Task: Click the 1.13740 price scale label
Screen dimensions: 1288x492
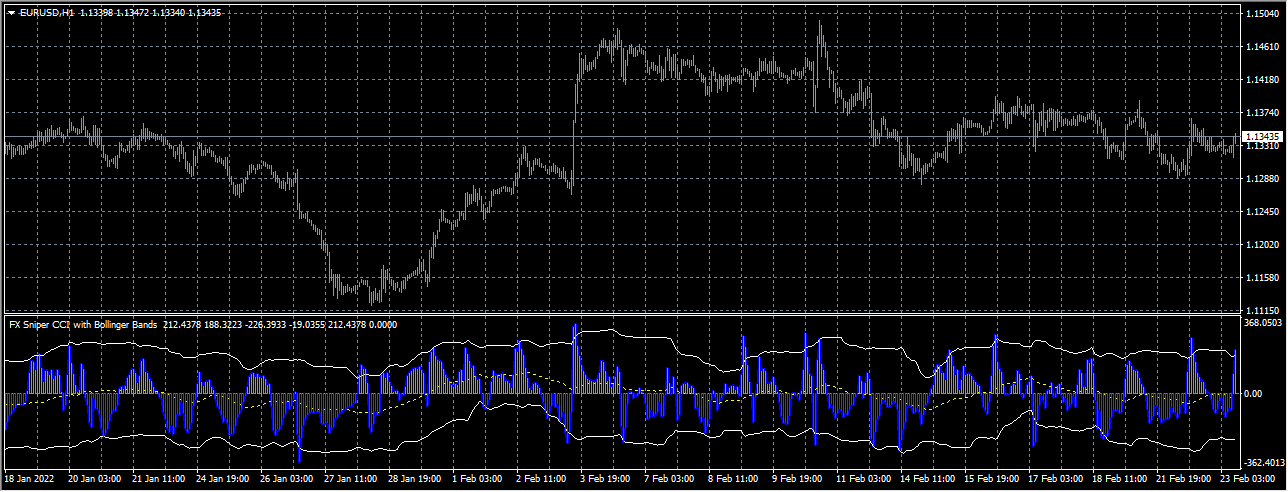Action: [1259, 113]
